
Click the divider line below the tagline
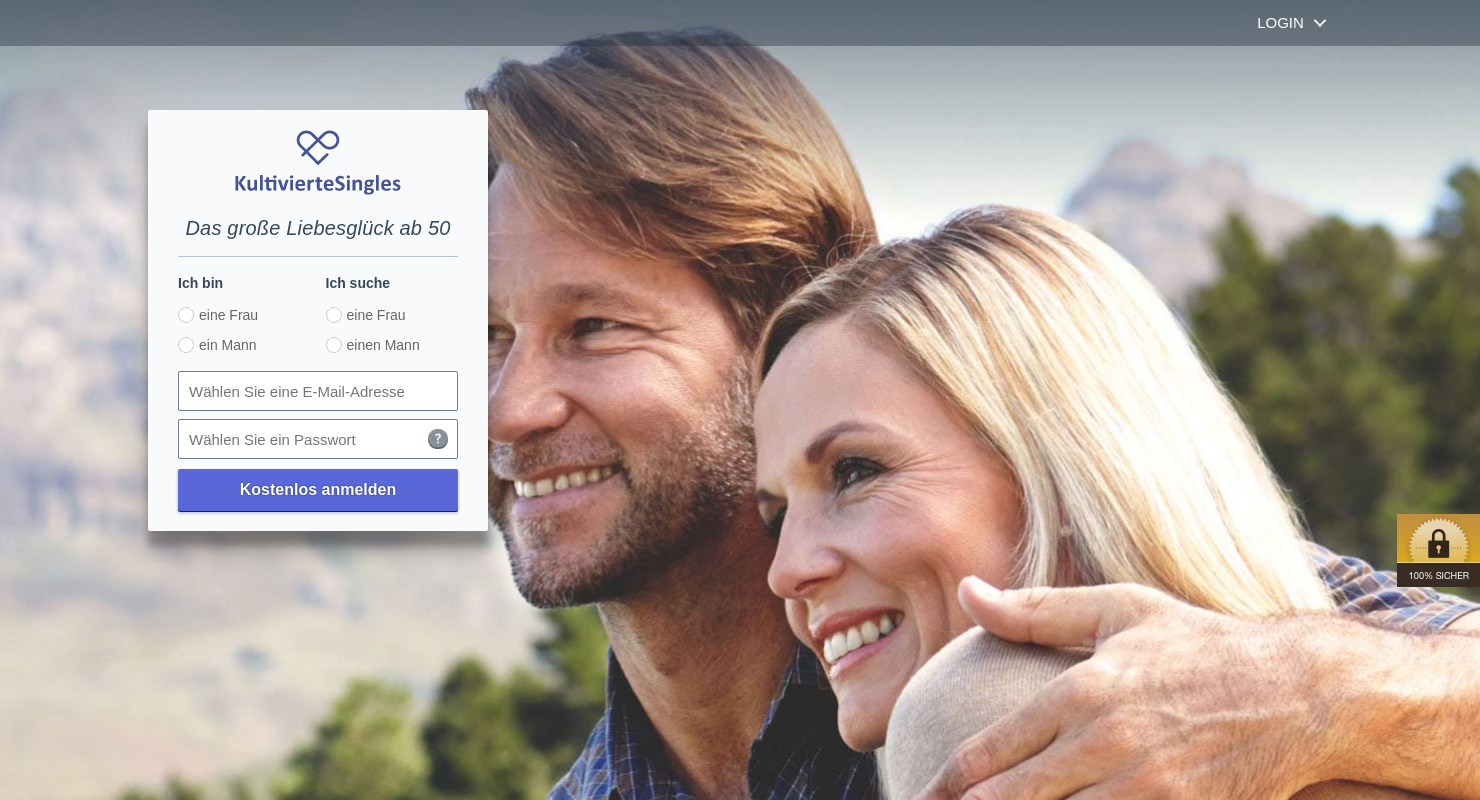pyautogui.click(x=318, y=257)
